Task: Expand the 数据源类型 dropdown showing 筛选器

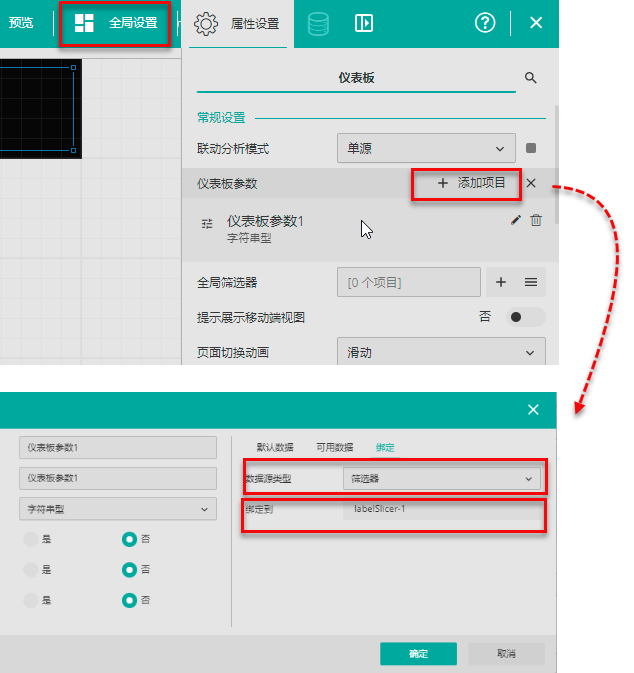Action: point(441,479)
